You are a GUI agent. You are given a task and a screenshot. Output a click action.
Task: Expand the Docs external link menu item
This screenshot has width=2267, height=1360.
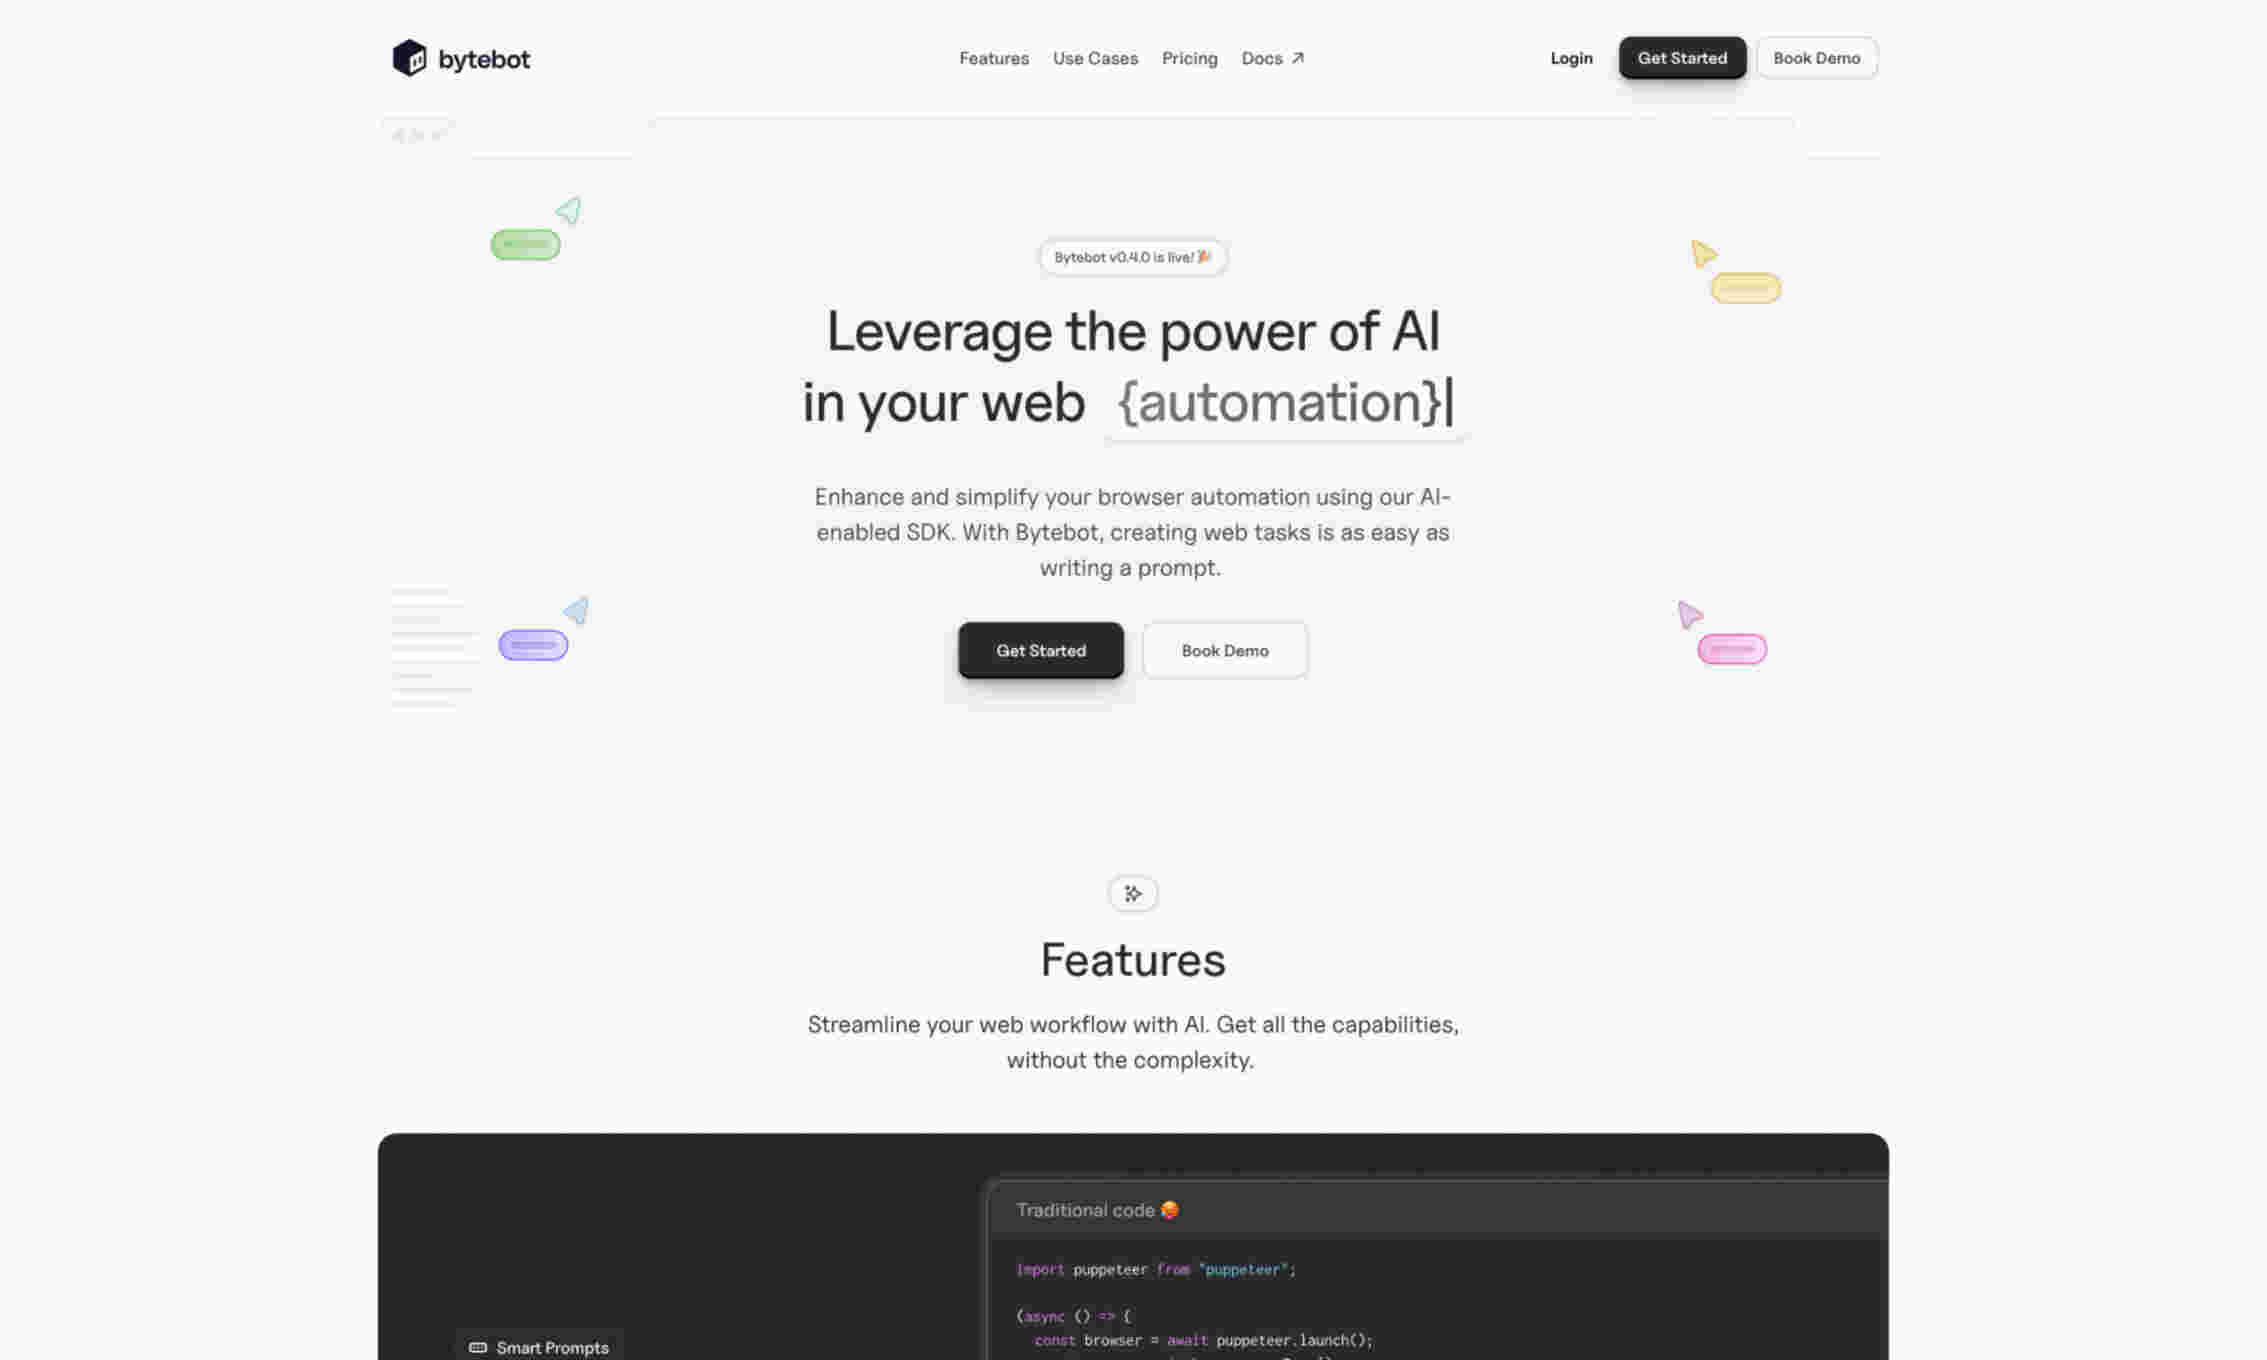coord(1273,57)
